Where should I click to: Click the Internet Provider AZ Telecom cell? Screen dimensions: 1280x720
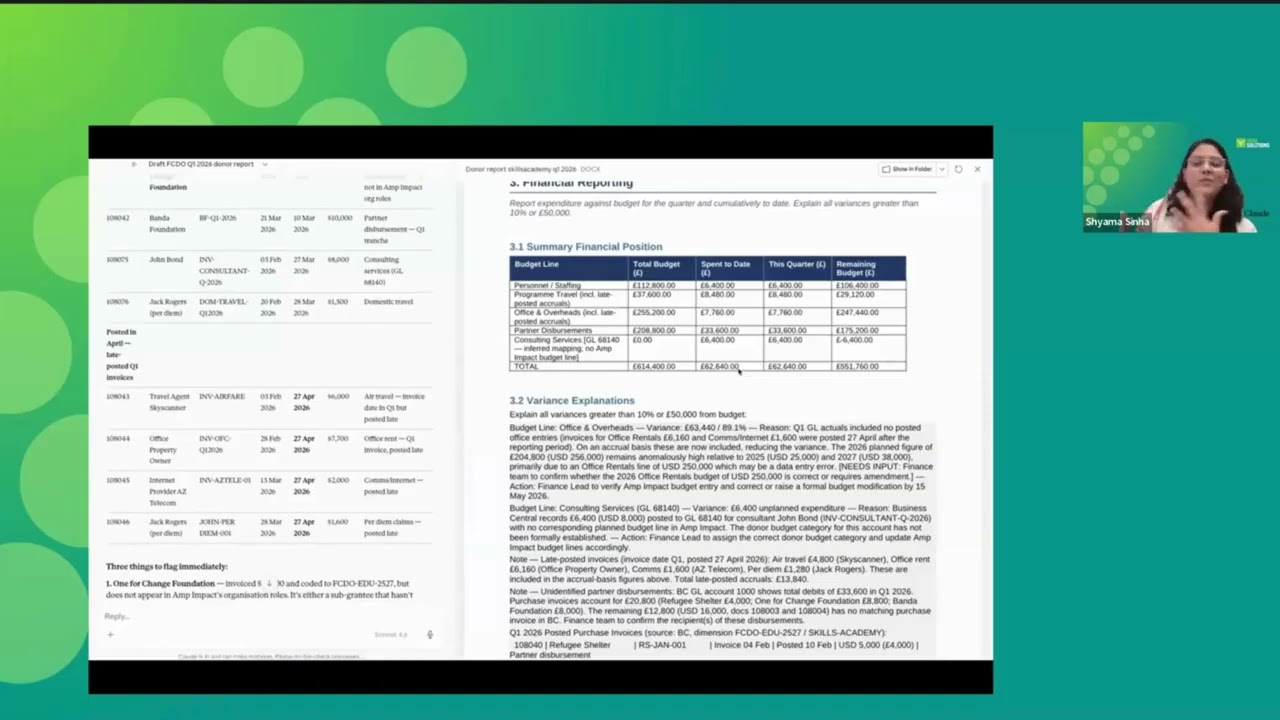point(168,491)
